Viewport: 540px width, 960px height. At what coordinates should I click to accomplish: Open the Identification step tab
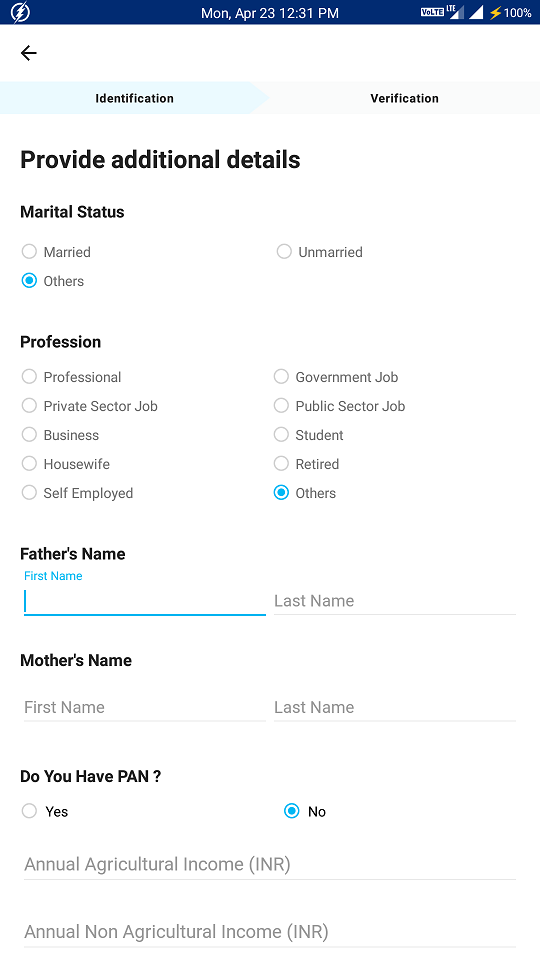[x=134, y=98]
